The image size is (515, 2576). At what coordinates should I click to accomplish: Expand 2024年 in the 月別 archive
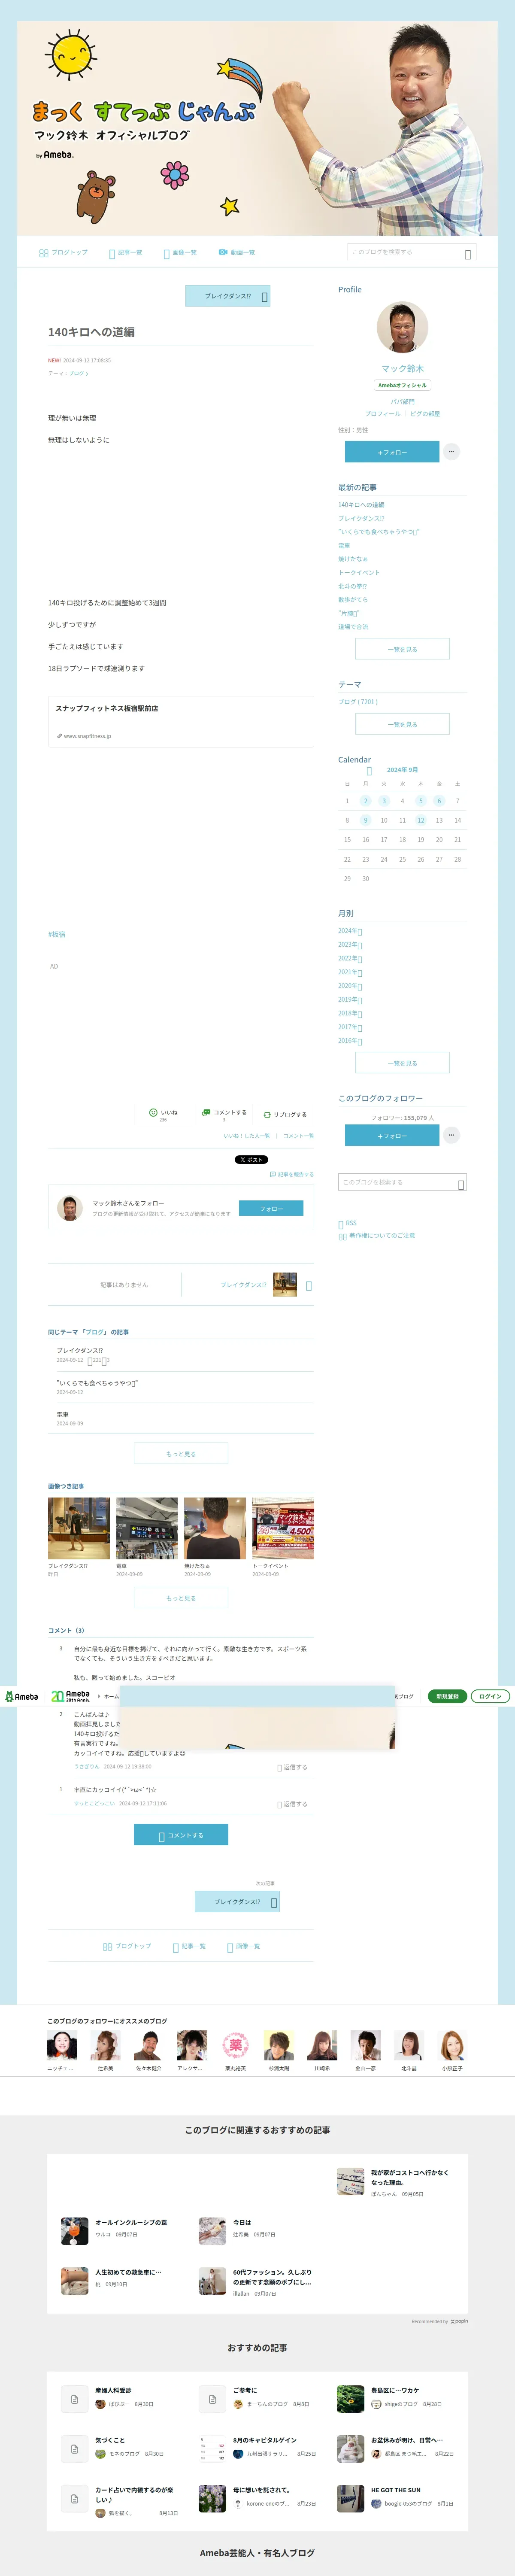[x=350, y=931]
